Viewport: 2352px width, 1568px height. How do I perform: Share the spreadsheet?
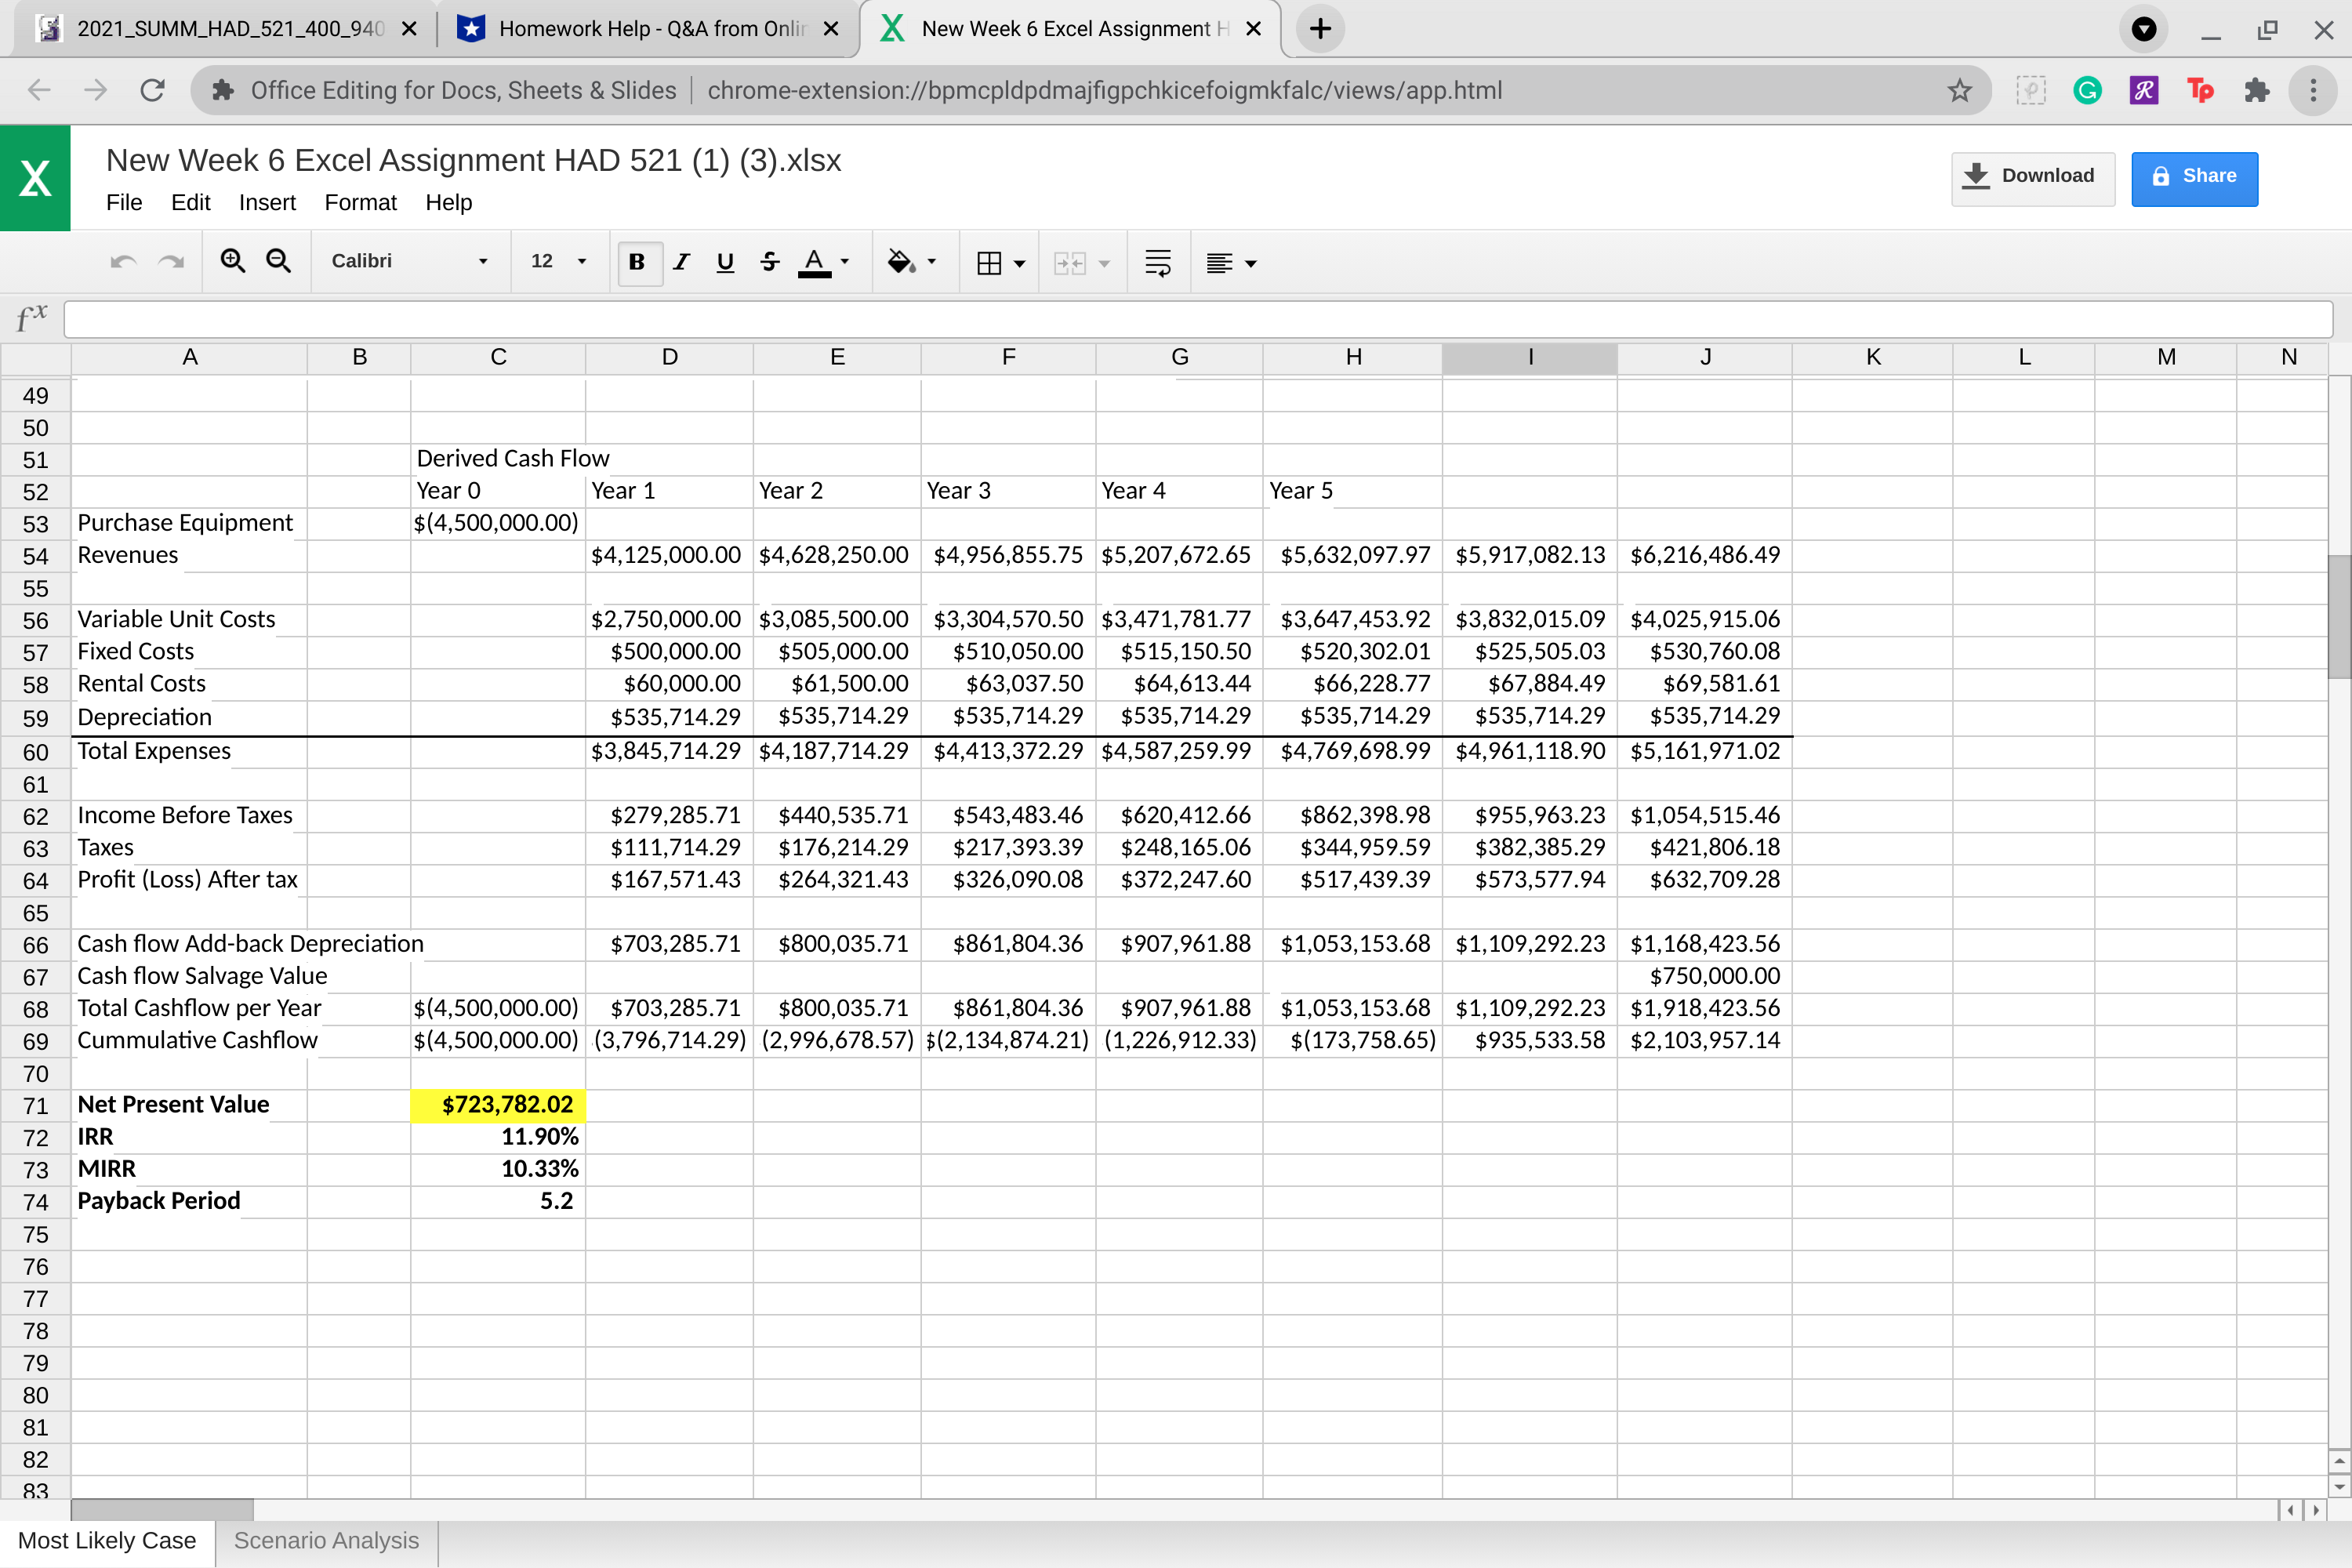click(2194, 177)
